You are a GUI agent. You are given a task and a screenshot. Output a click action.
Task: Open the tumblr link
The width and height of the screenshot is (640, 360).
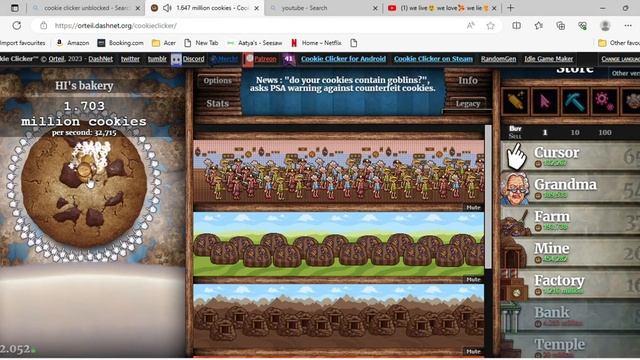coord(157,59)
